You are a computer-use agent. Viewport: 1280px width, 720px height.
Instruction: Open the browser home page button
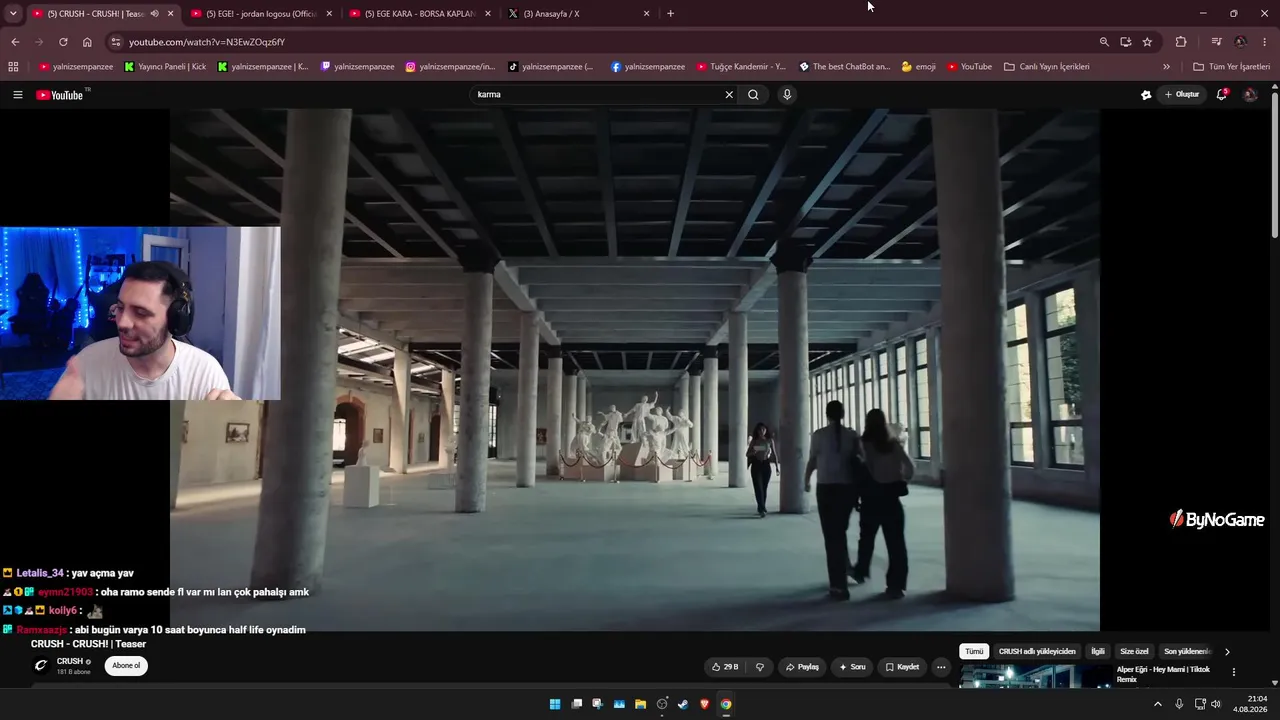coord(87,42)
